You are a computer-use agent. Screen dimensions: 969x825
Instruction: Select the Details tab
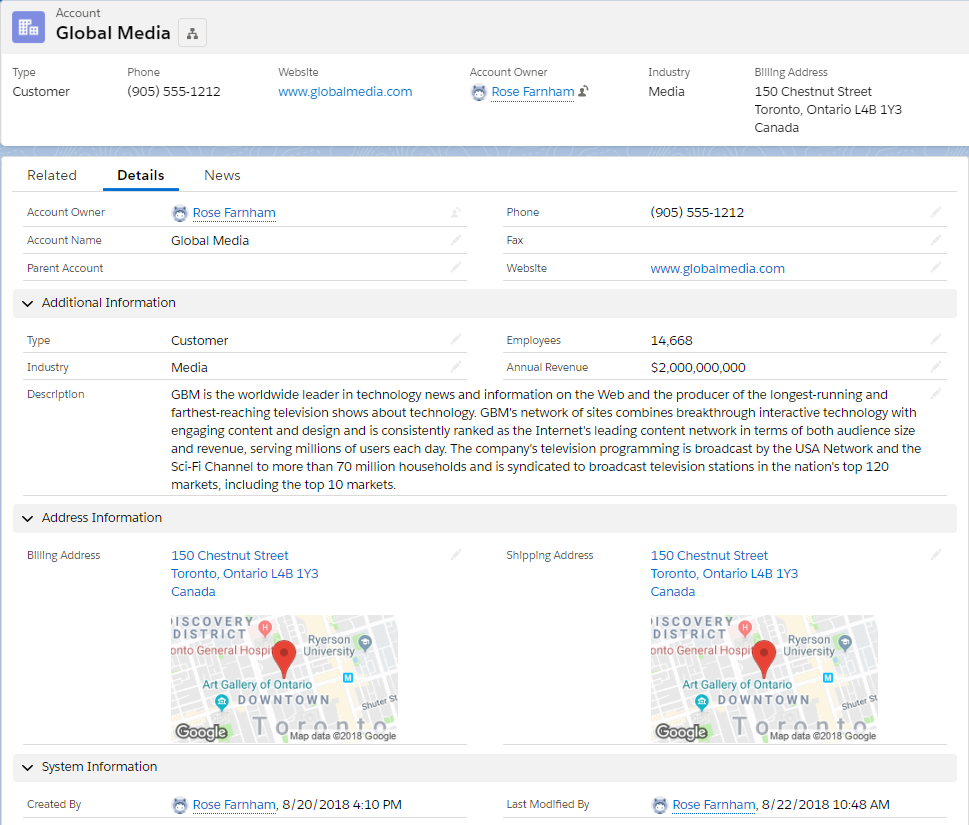coord(141,176)
